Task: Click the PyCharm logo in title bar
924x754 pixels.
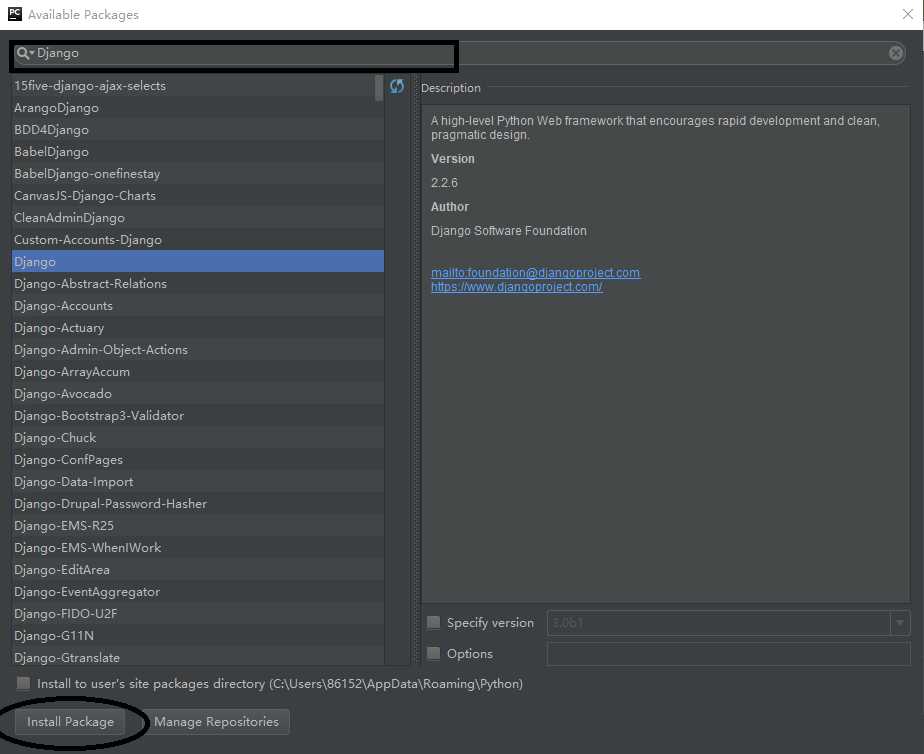Action: [x=15, y=14]
